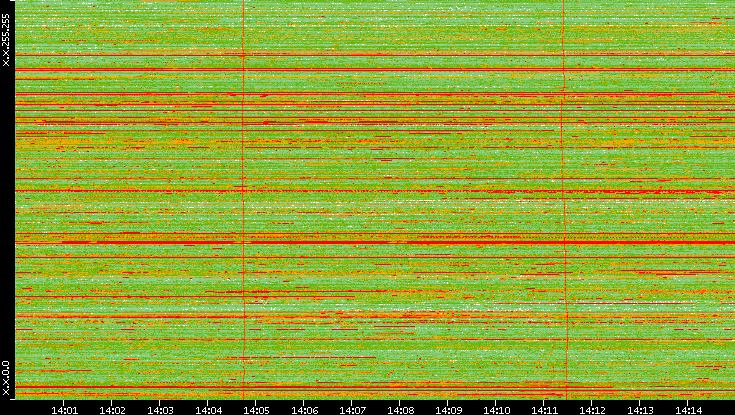Image resolution: width=735 pixels, height=415 pixels.
Task: Select the 14:09 time axis label
Action: (448, 409)
